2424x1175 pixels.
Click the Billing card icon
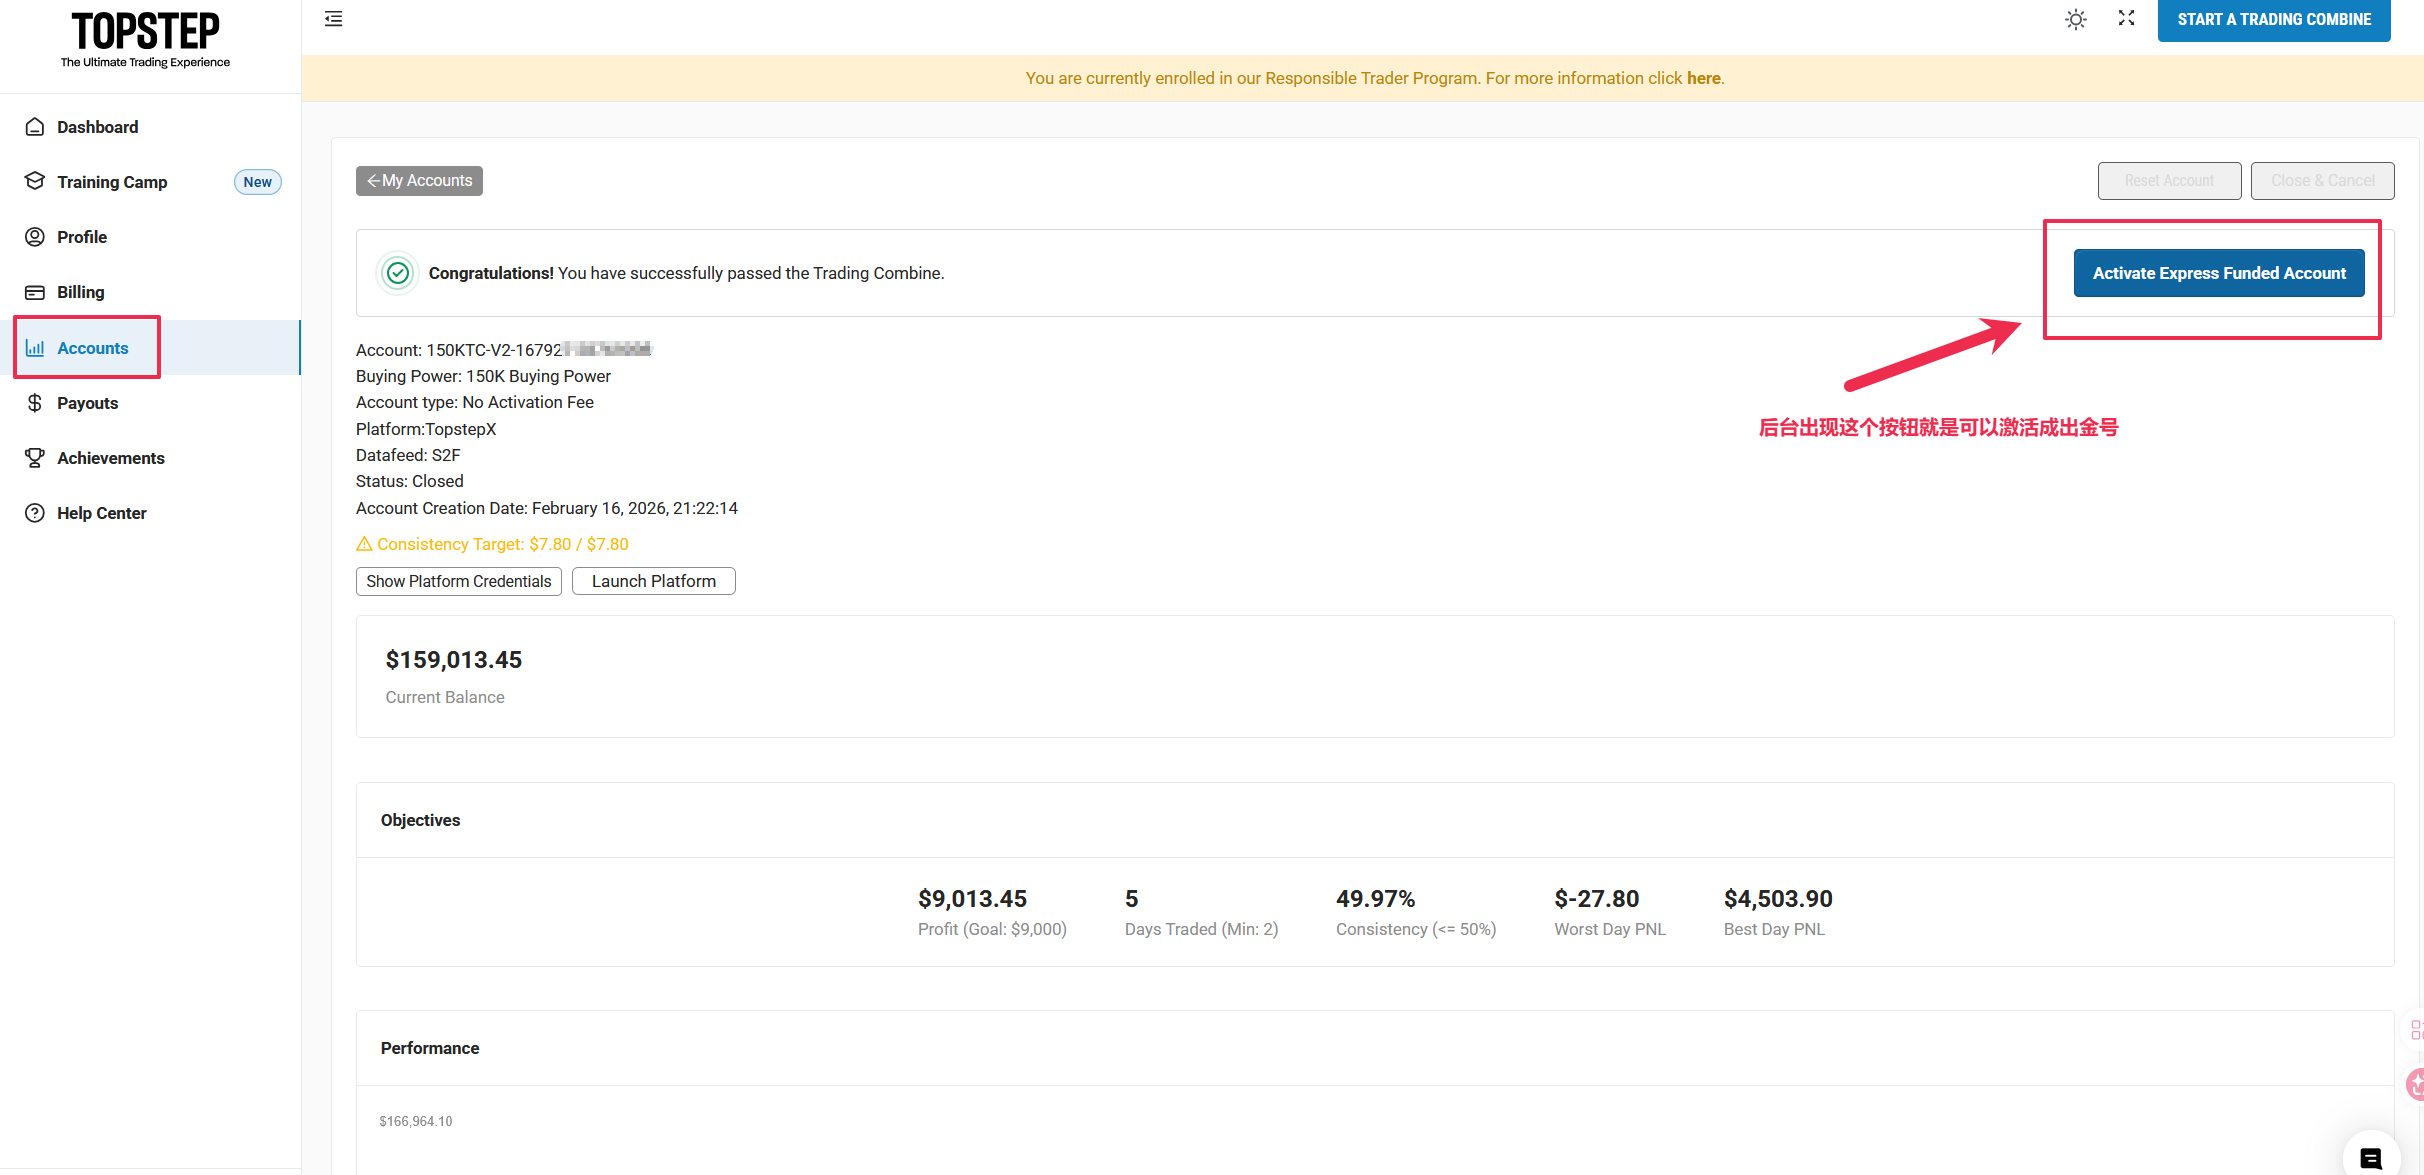(35, 292)
